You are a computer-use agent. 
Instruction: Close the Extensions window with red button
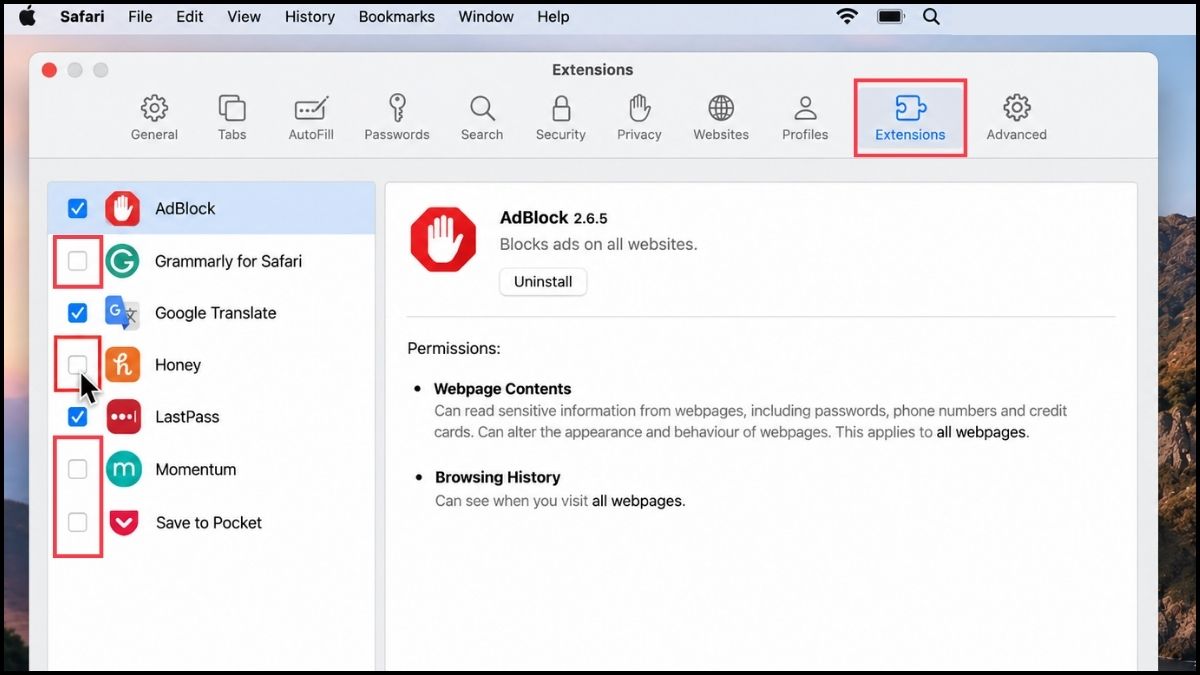click(49, 70)
